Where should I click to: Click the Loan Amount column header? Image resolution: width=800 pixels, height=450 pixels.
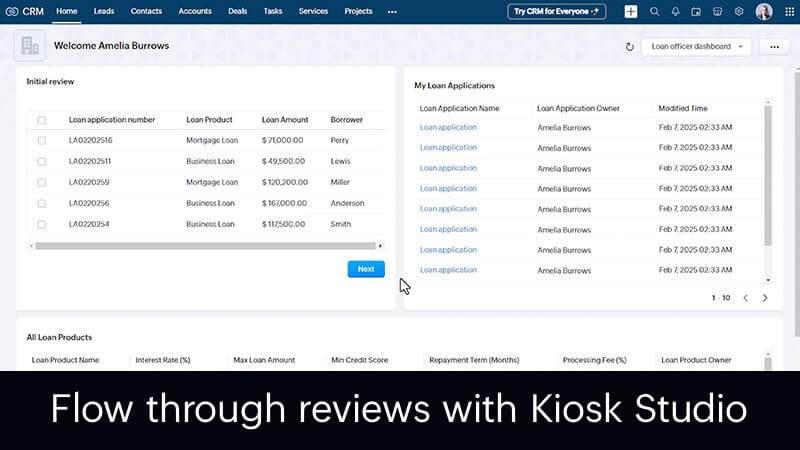click(285, 120)
